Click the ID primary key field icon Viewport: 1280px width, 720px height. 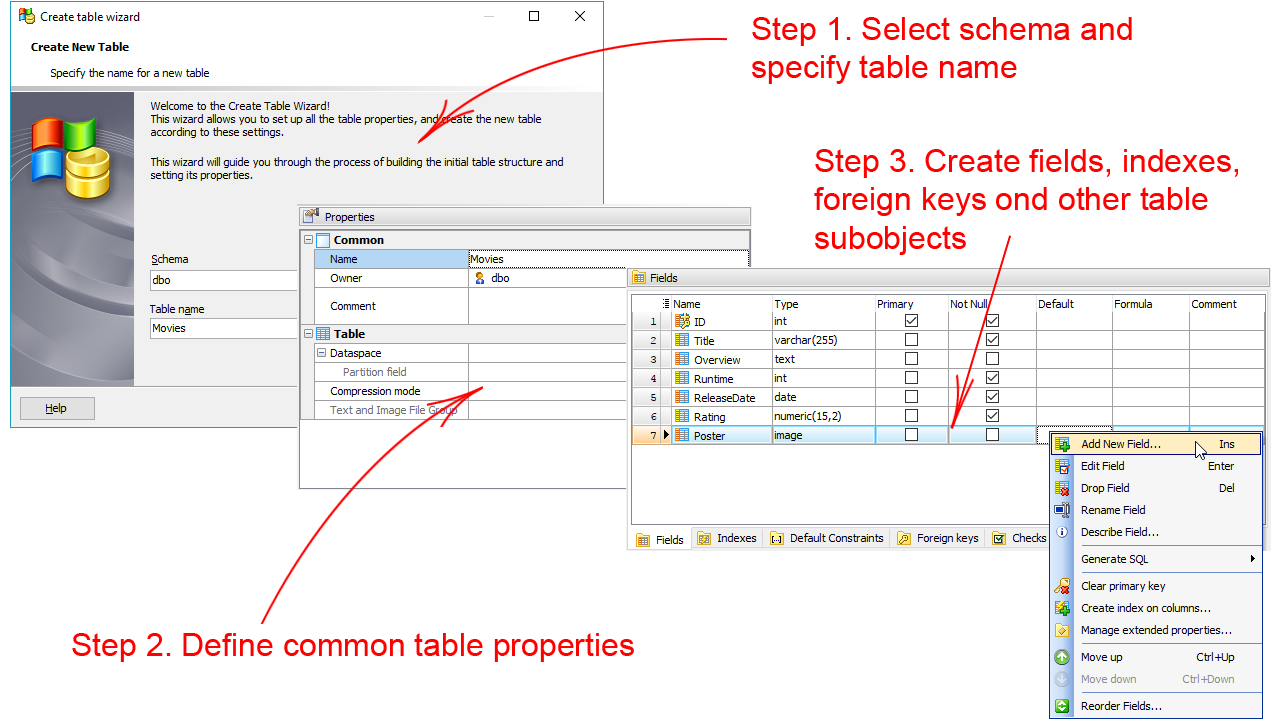point(683,321)
